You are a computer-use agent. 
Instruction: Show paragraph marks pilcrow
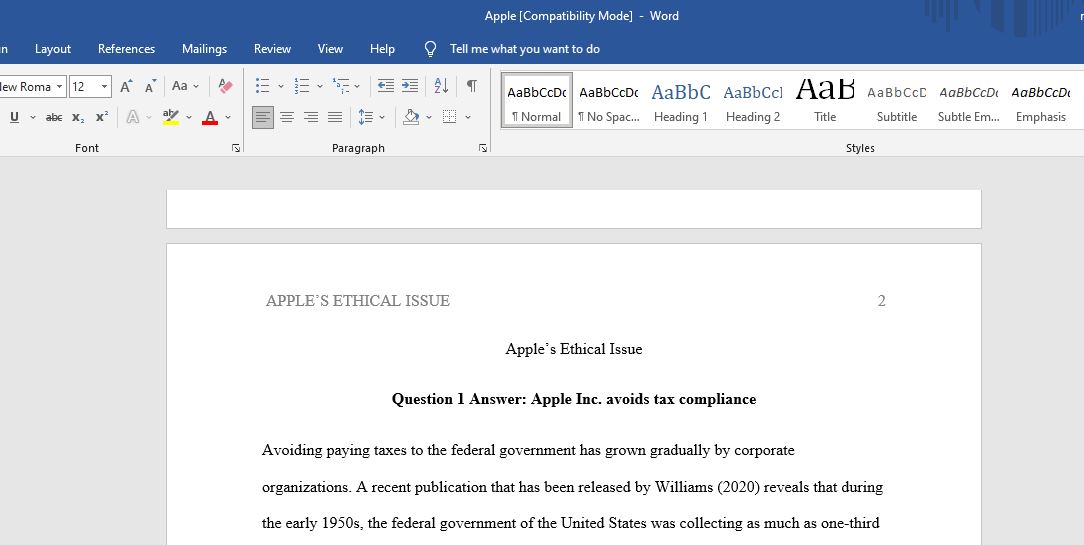(x=471, y=86)
